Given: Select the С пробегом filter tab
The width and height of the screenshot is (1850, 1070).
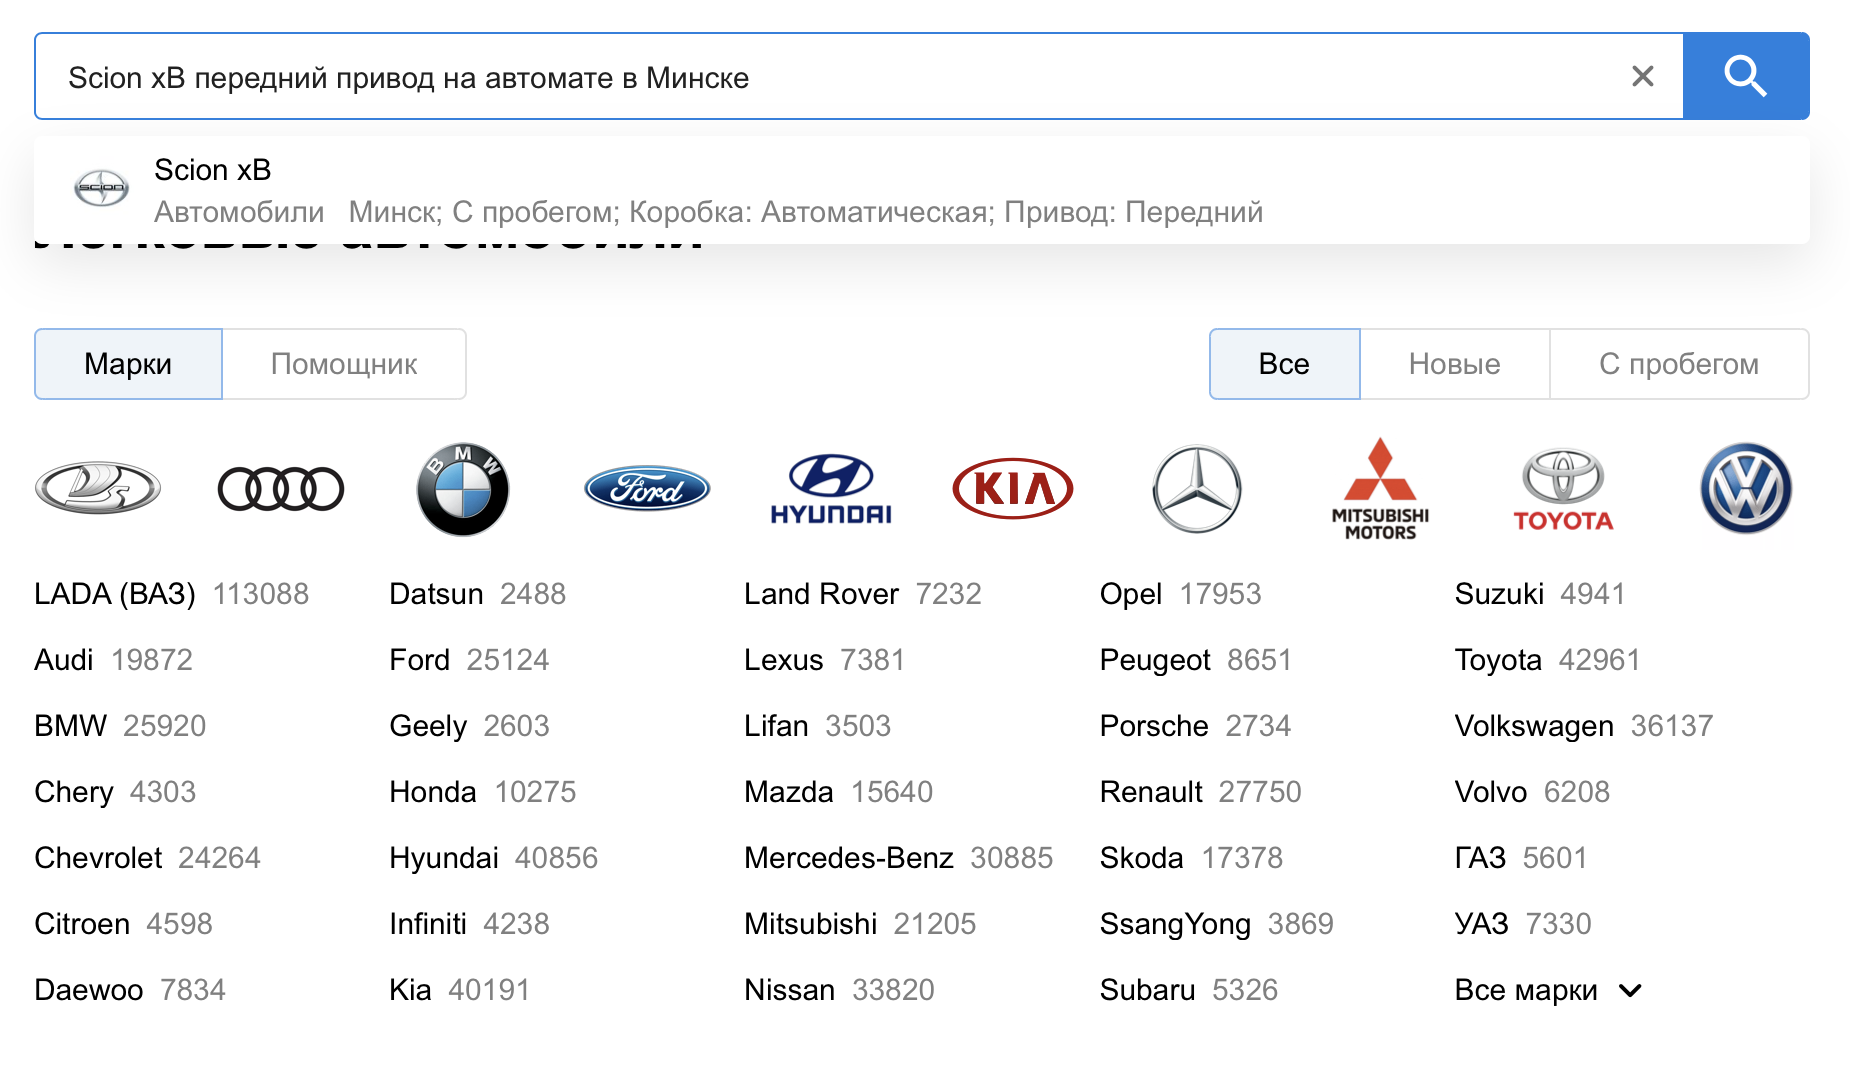Looking at the screenshot, I should (1679, 364).
